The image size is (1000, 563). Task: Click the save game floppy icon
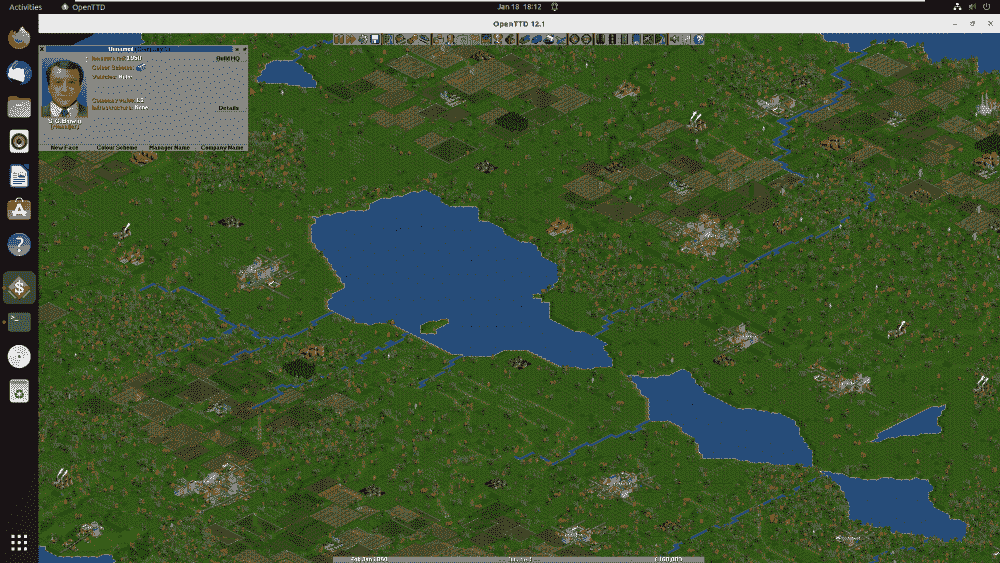[375, 40]
